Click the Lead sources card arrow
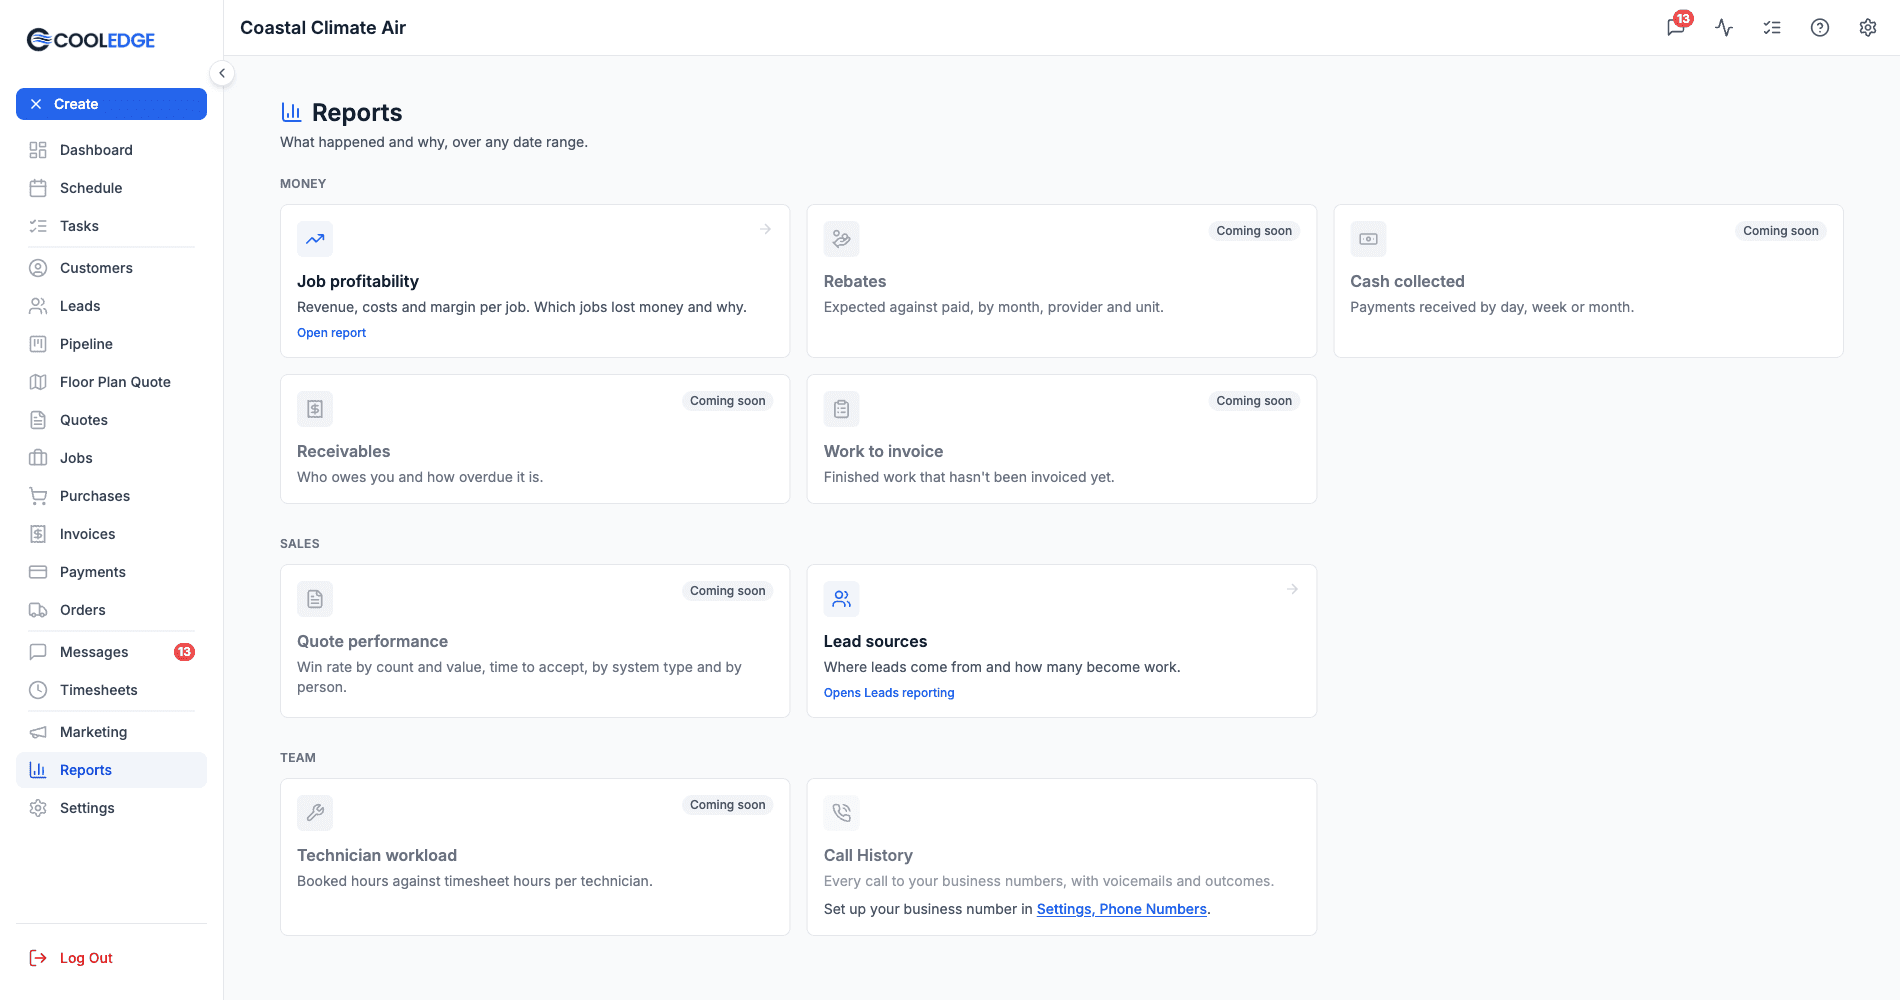The image size is (1900, 1000). (1292, 589)
